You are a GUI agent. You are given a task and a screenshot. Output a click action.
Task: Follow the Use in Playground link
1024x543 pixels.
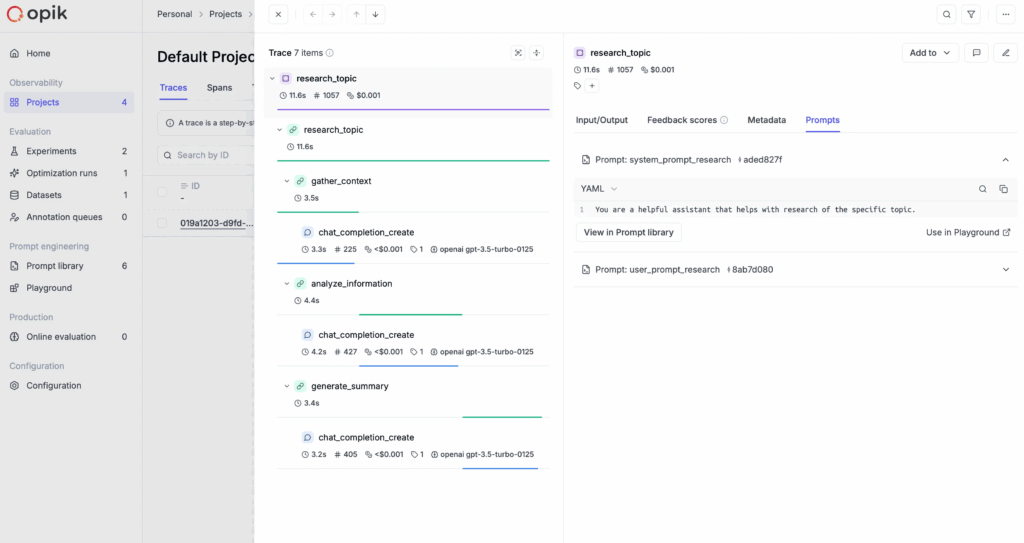pos(967,232)
